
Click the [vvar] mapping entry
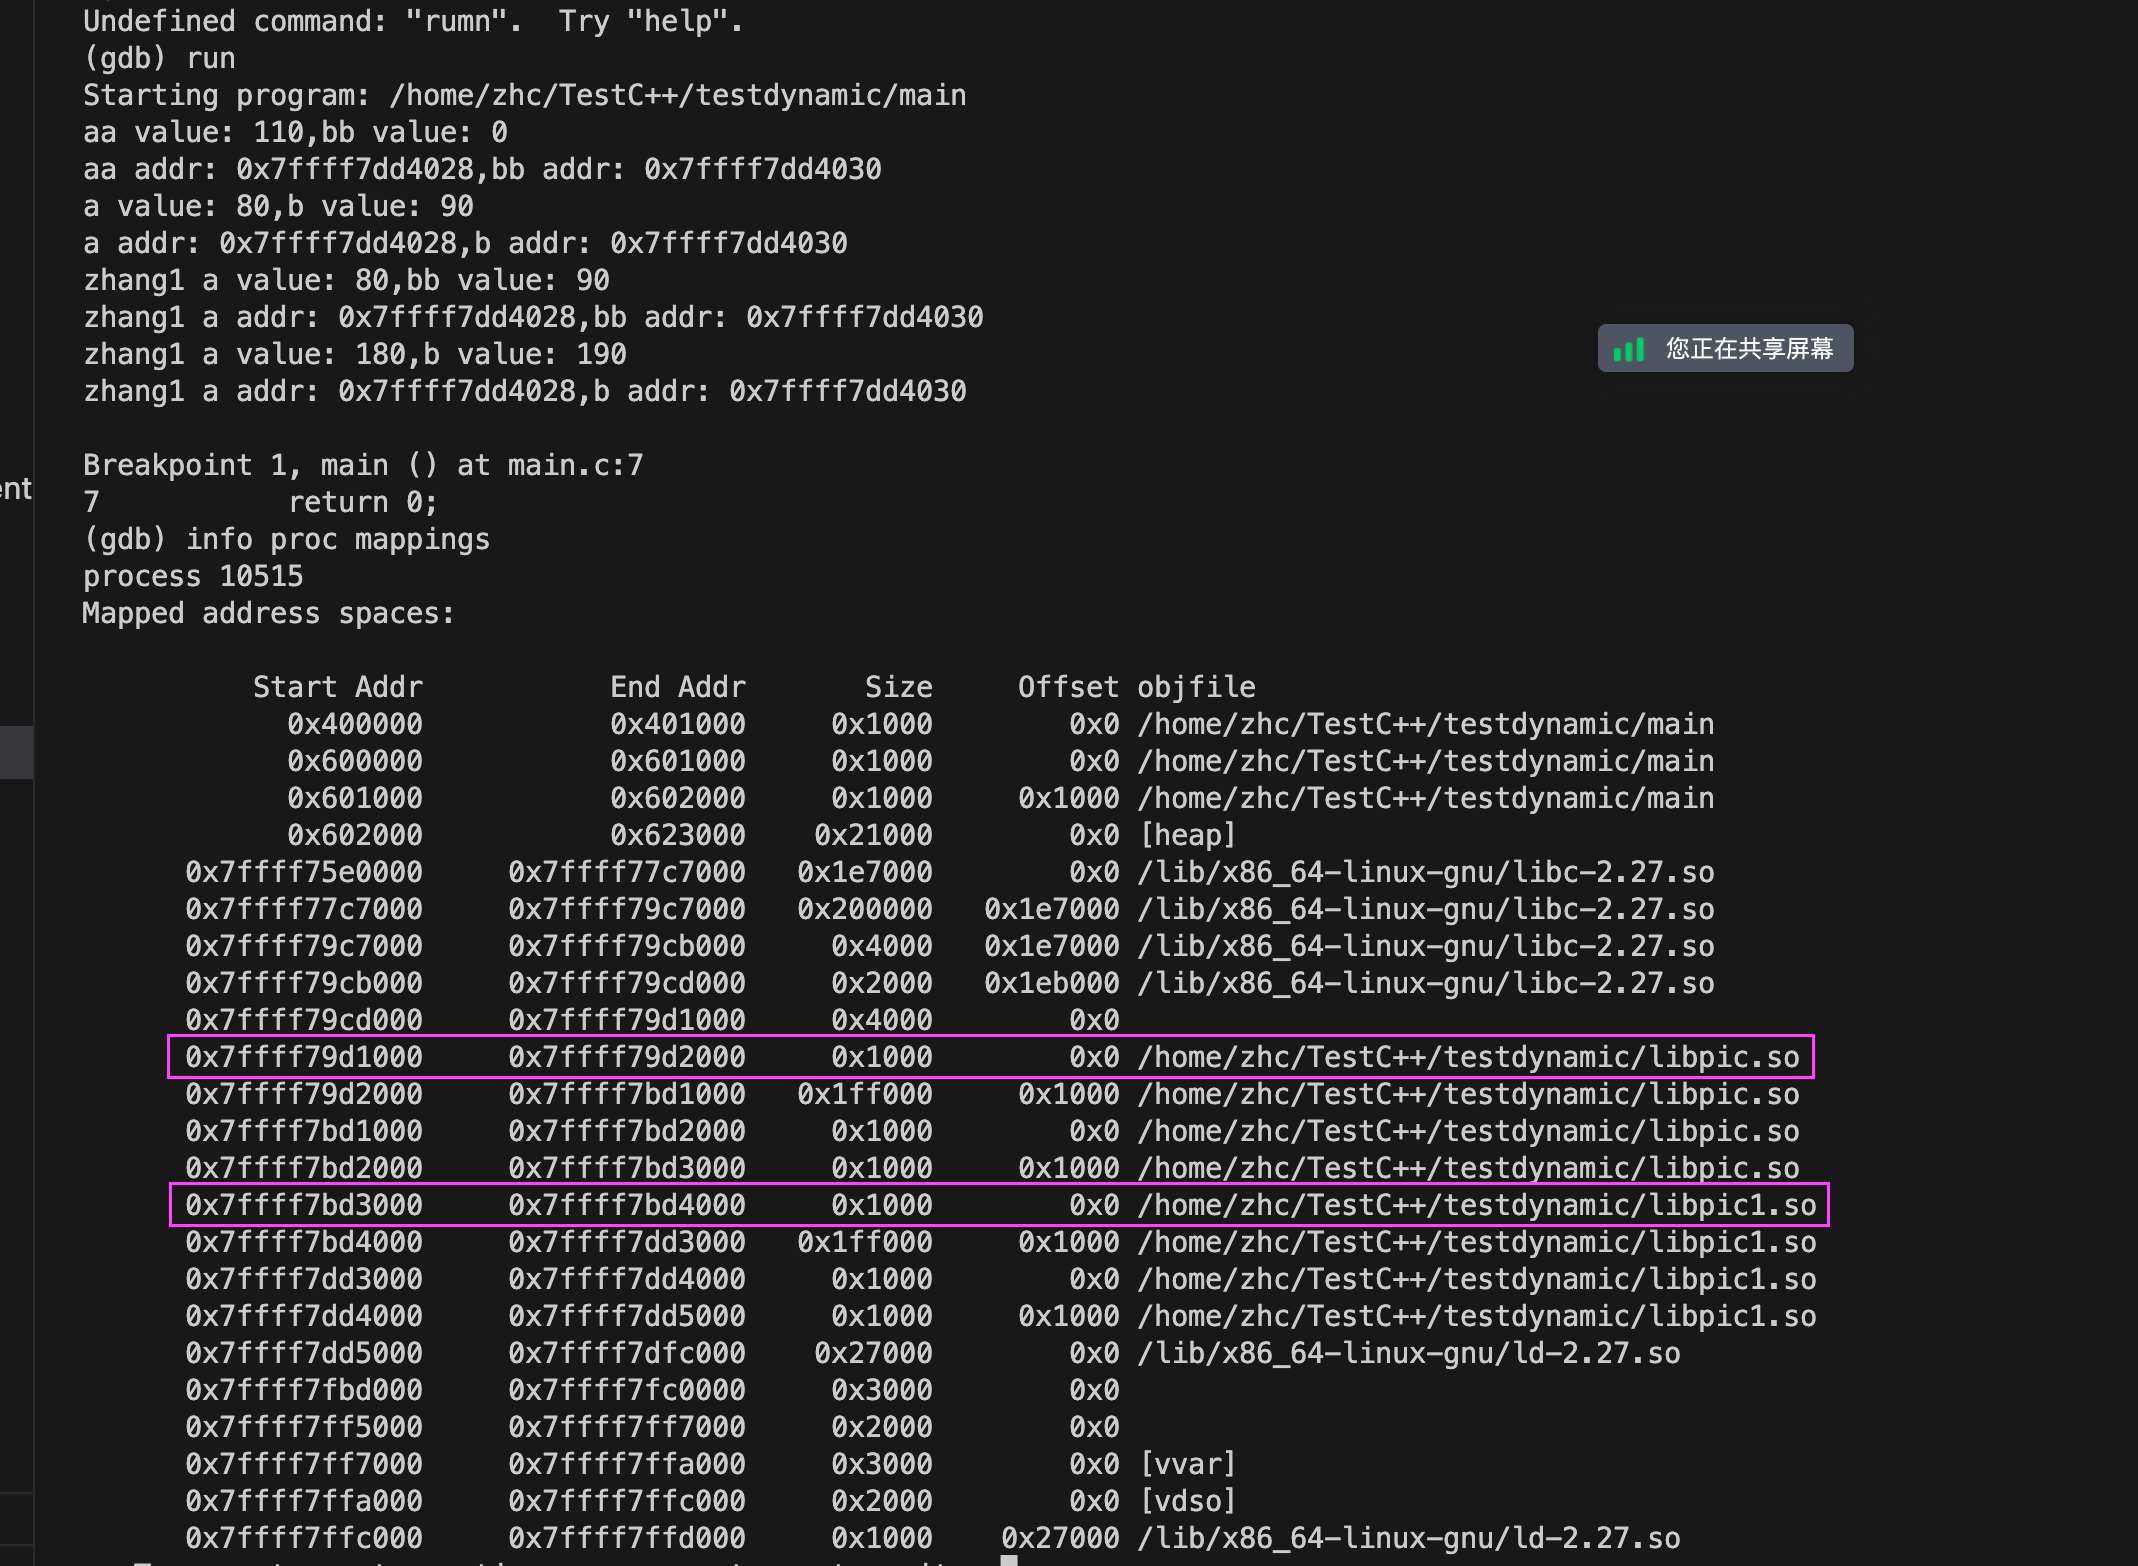[1187, 1464]
